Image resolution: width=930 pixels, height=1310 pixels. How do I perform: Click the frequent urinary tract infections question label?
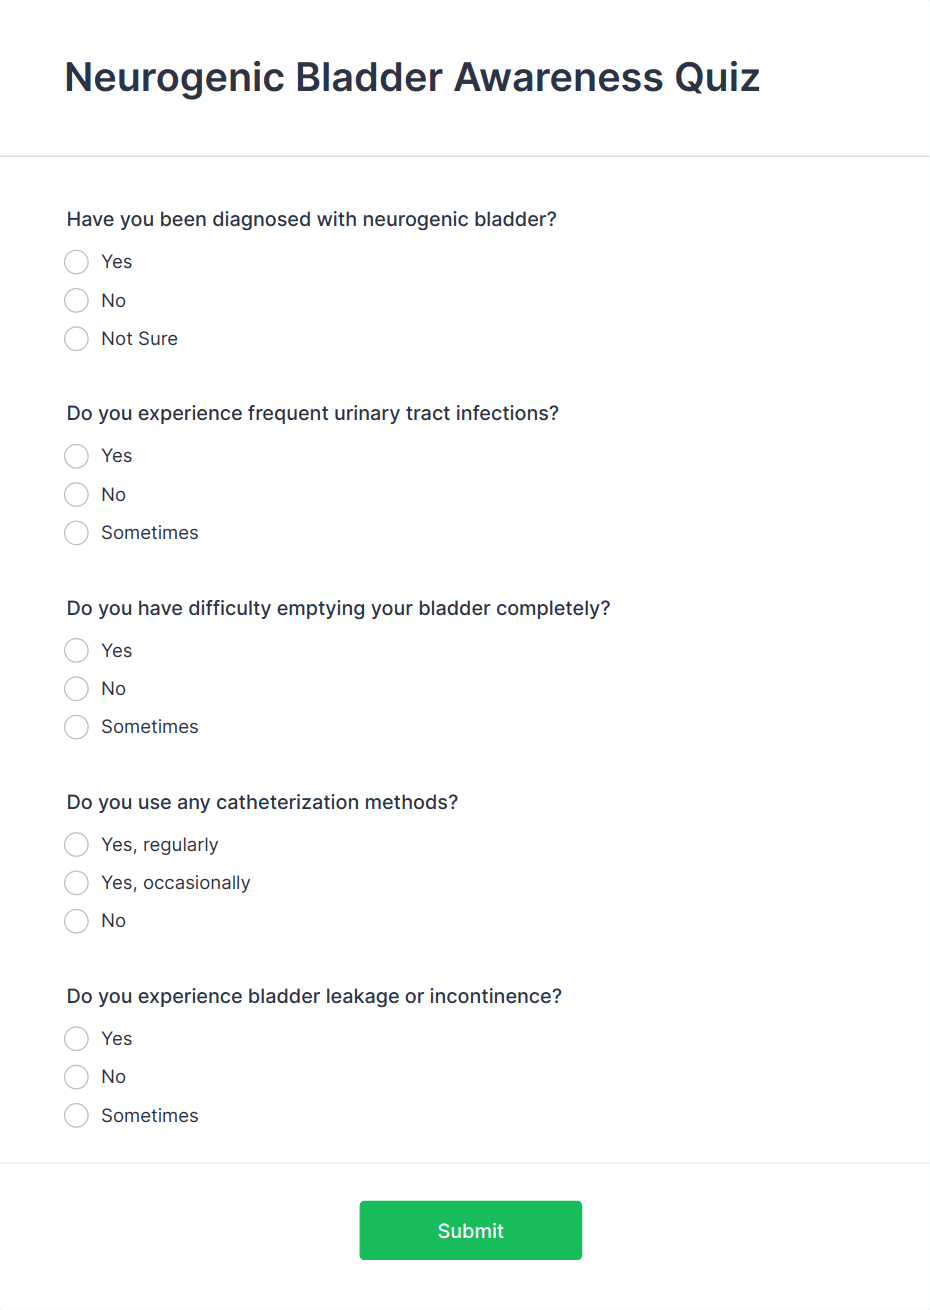click(313, 413)
